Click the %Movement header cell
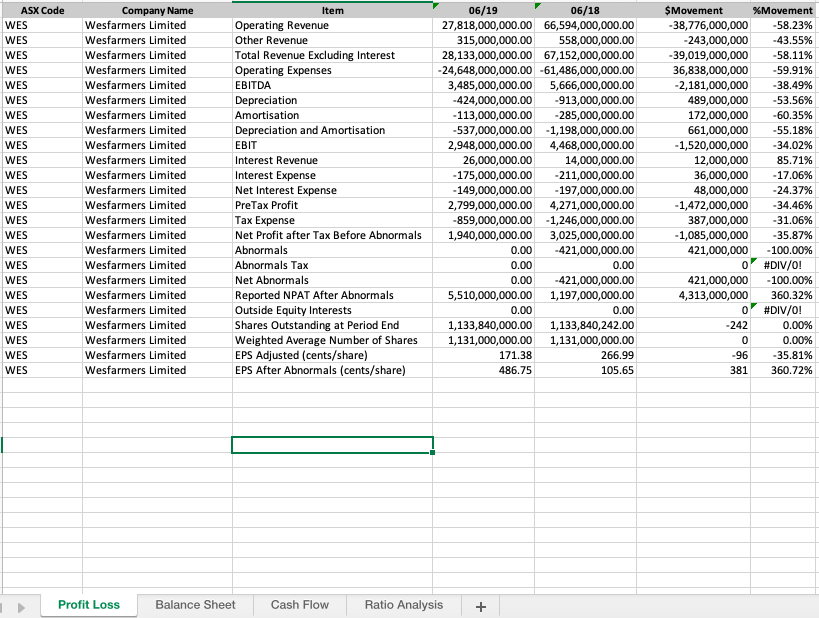Viewport: 819px width, 618px height. pyautogui.click(x=782, y=10)
